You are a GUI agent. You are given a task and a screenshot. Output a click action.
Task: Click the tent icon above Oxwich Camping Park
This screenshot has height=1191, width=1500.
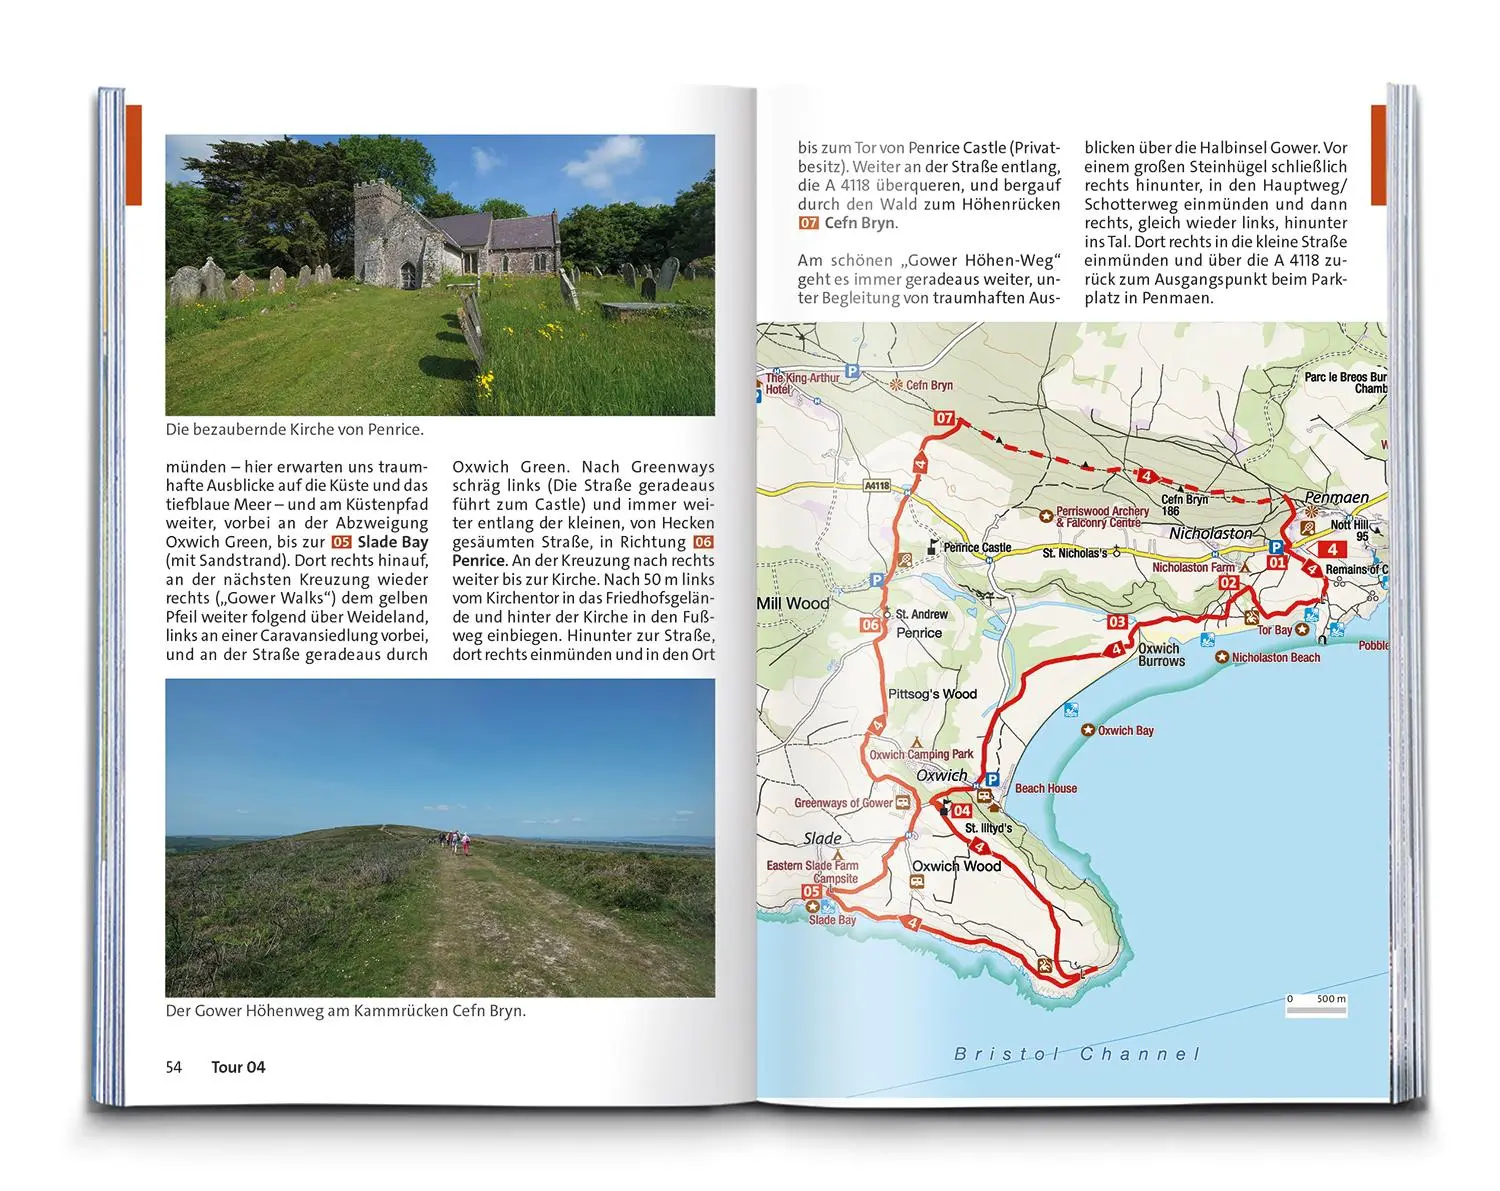917,742
